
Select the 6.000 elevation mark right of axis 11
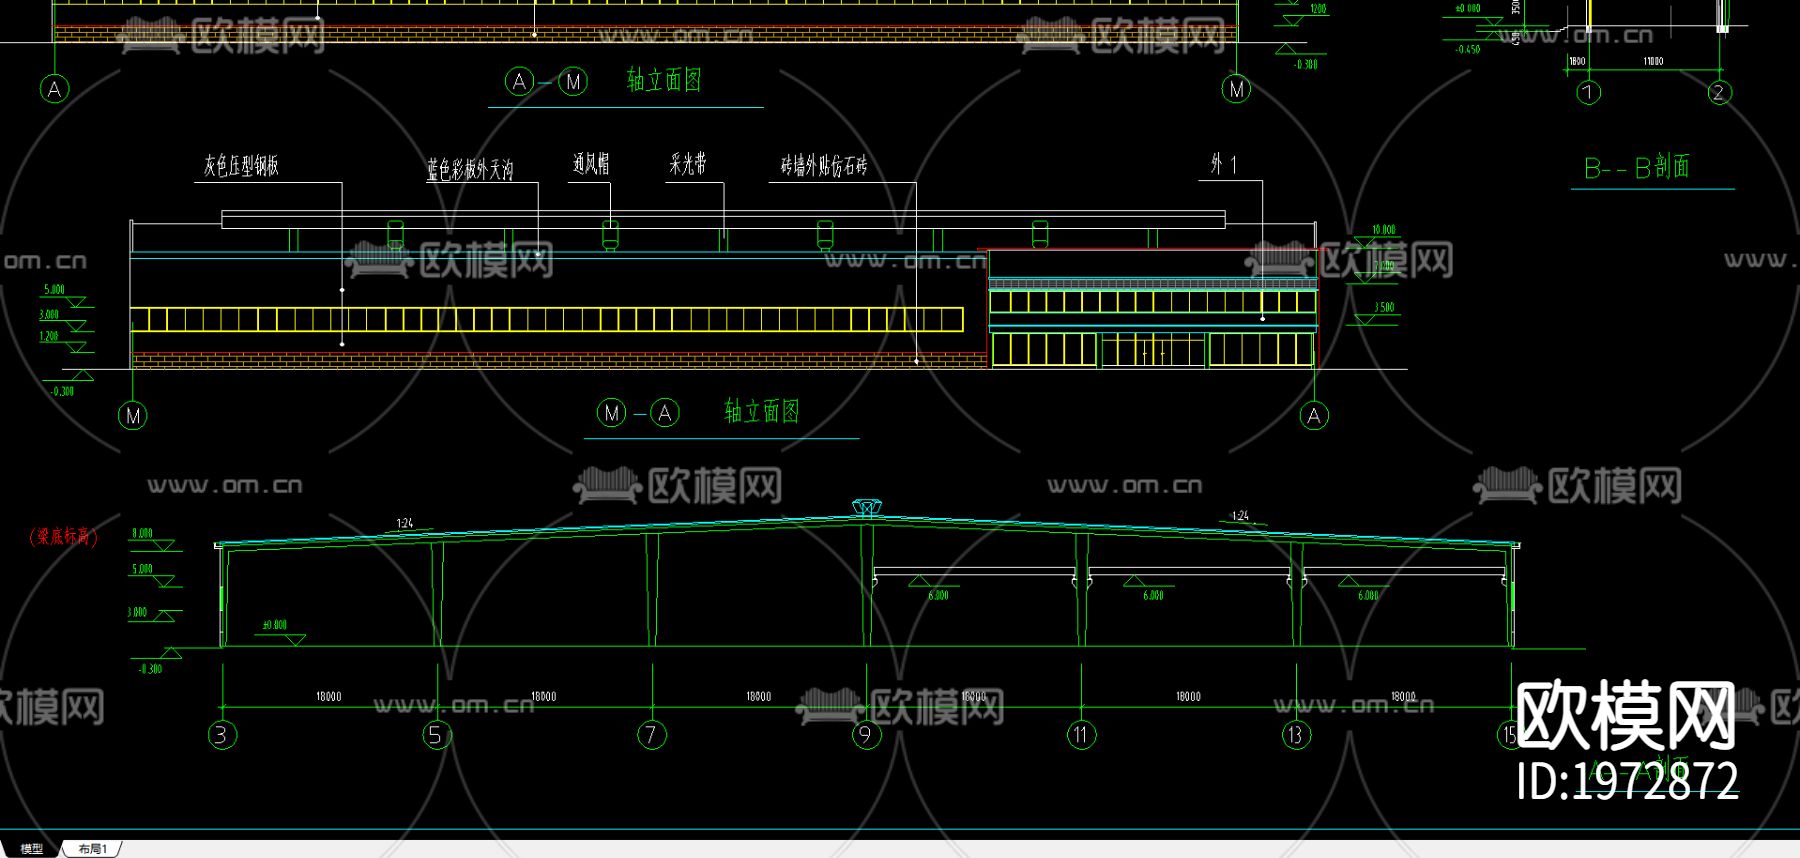coord(1154,596)
